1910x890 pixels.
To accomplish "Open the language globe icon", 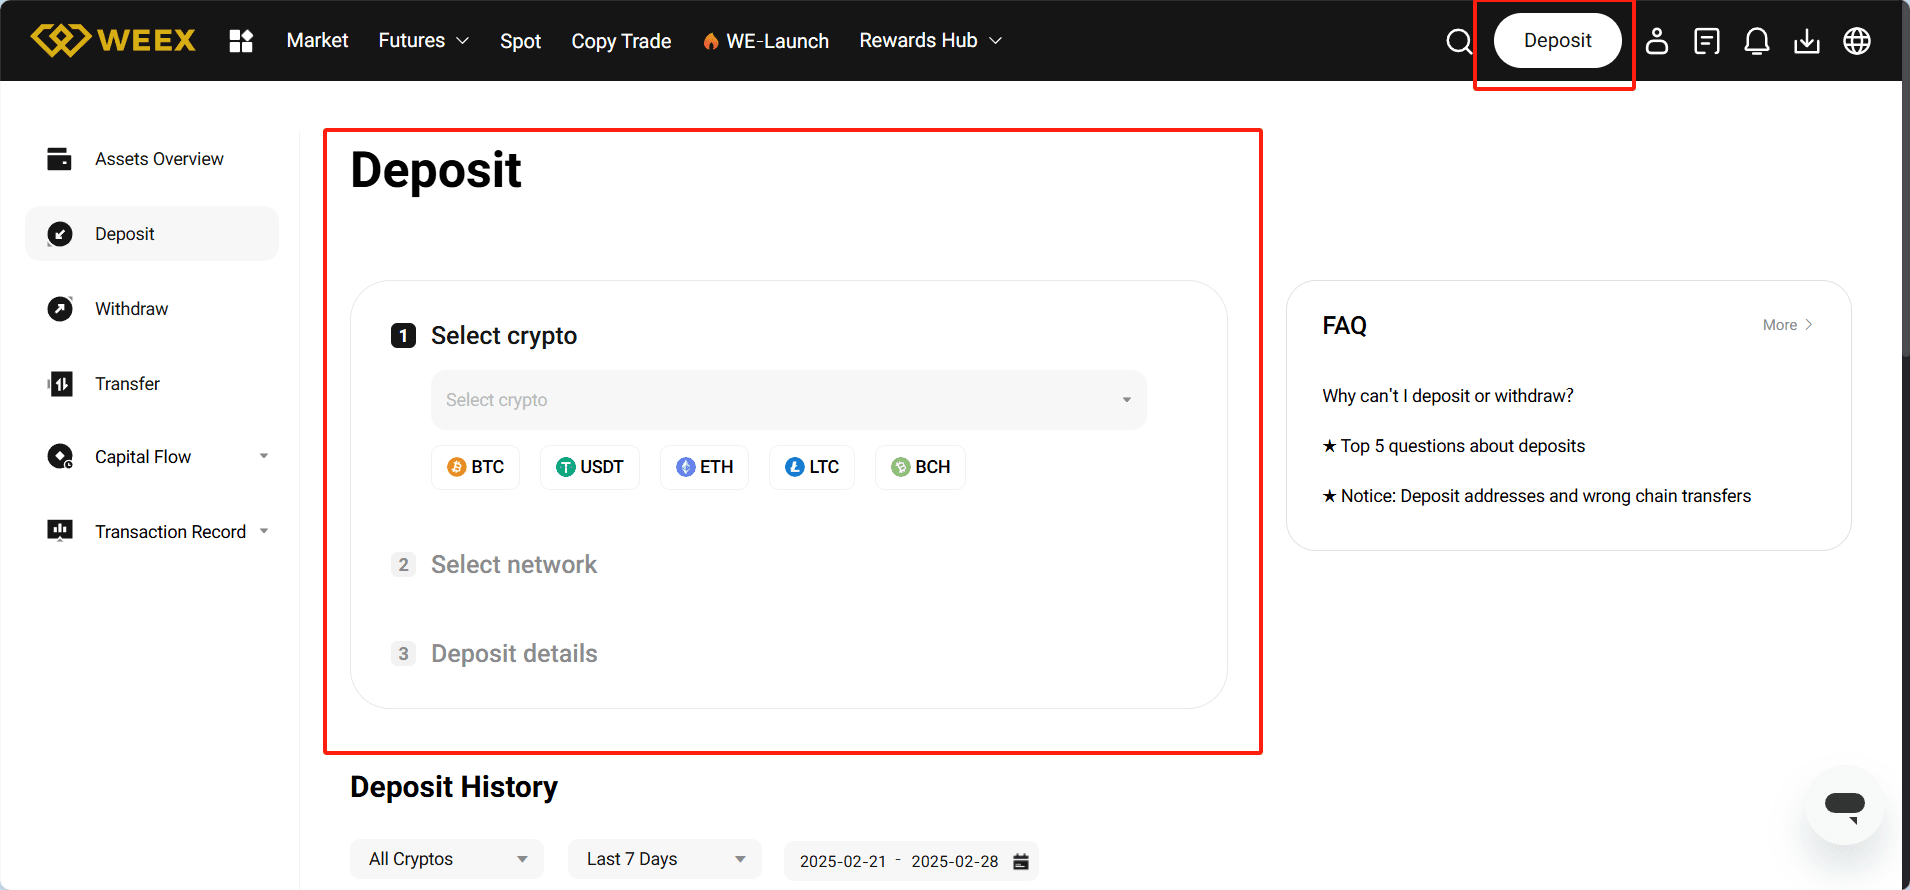I will [x=1857, y=41].
